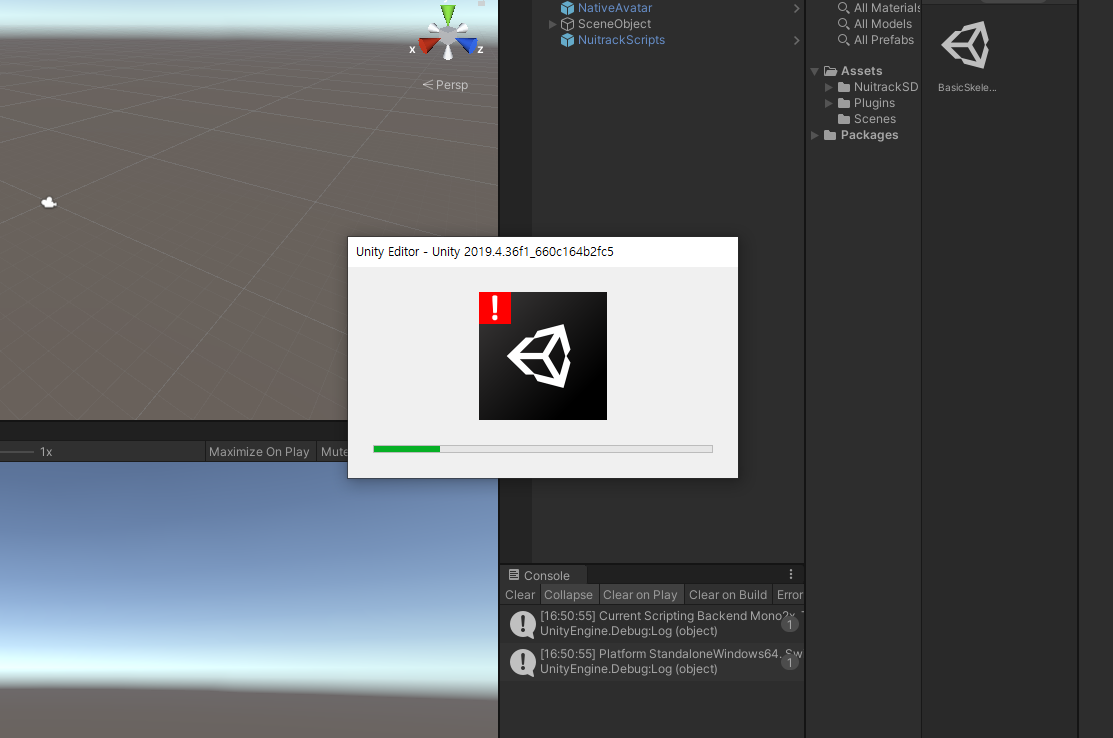
Task: Click the NuitrackScripts prefab cube icon
Action: tap(567, 40)
